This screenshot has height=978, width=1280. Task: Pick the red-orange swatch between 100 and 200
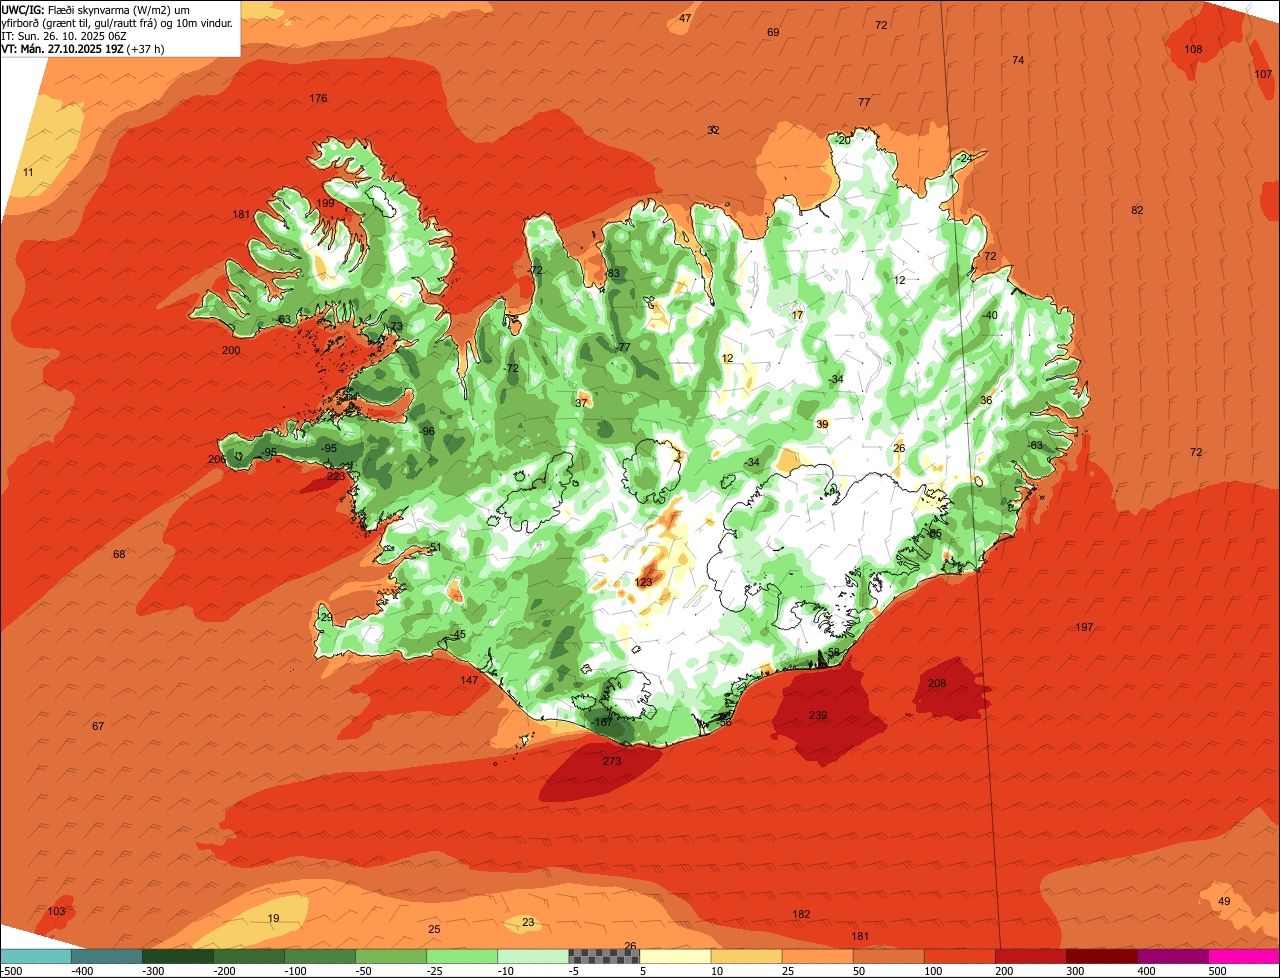tap(959, 956)
